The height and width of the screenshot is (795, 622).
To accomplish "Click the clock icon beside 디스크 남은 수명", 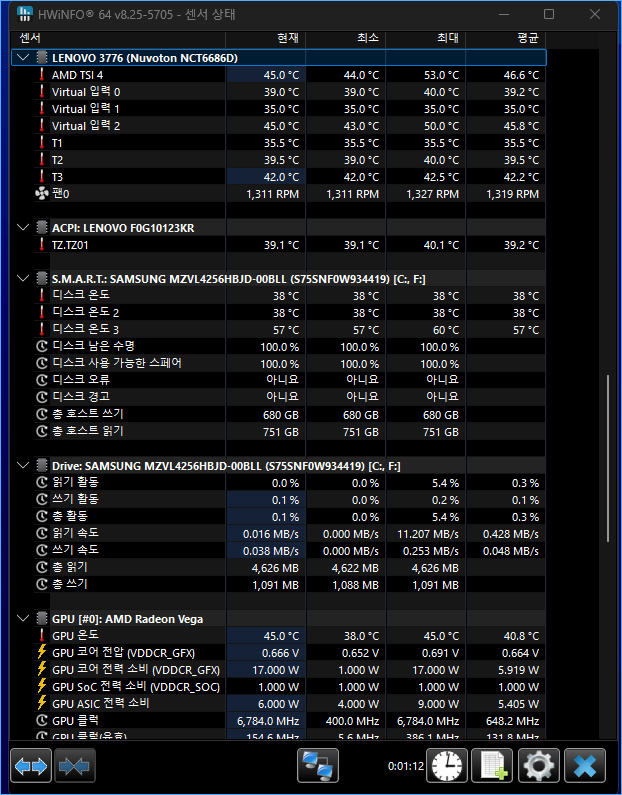I will 42,347.
